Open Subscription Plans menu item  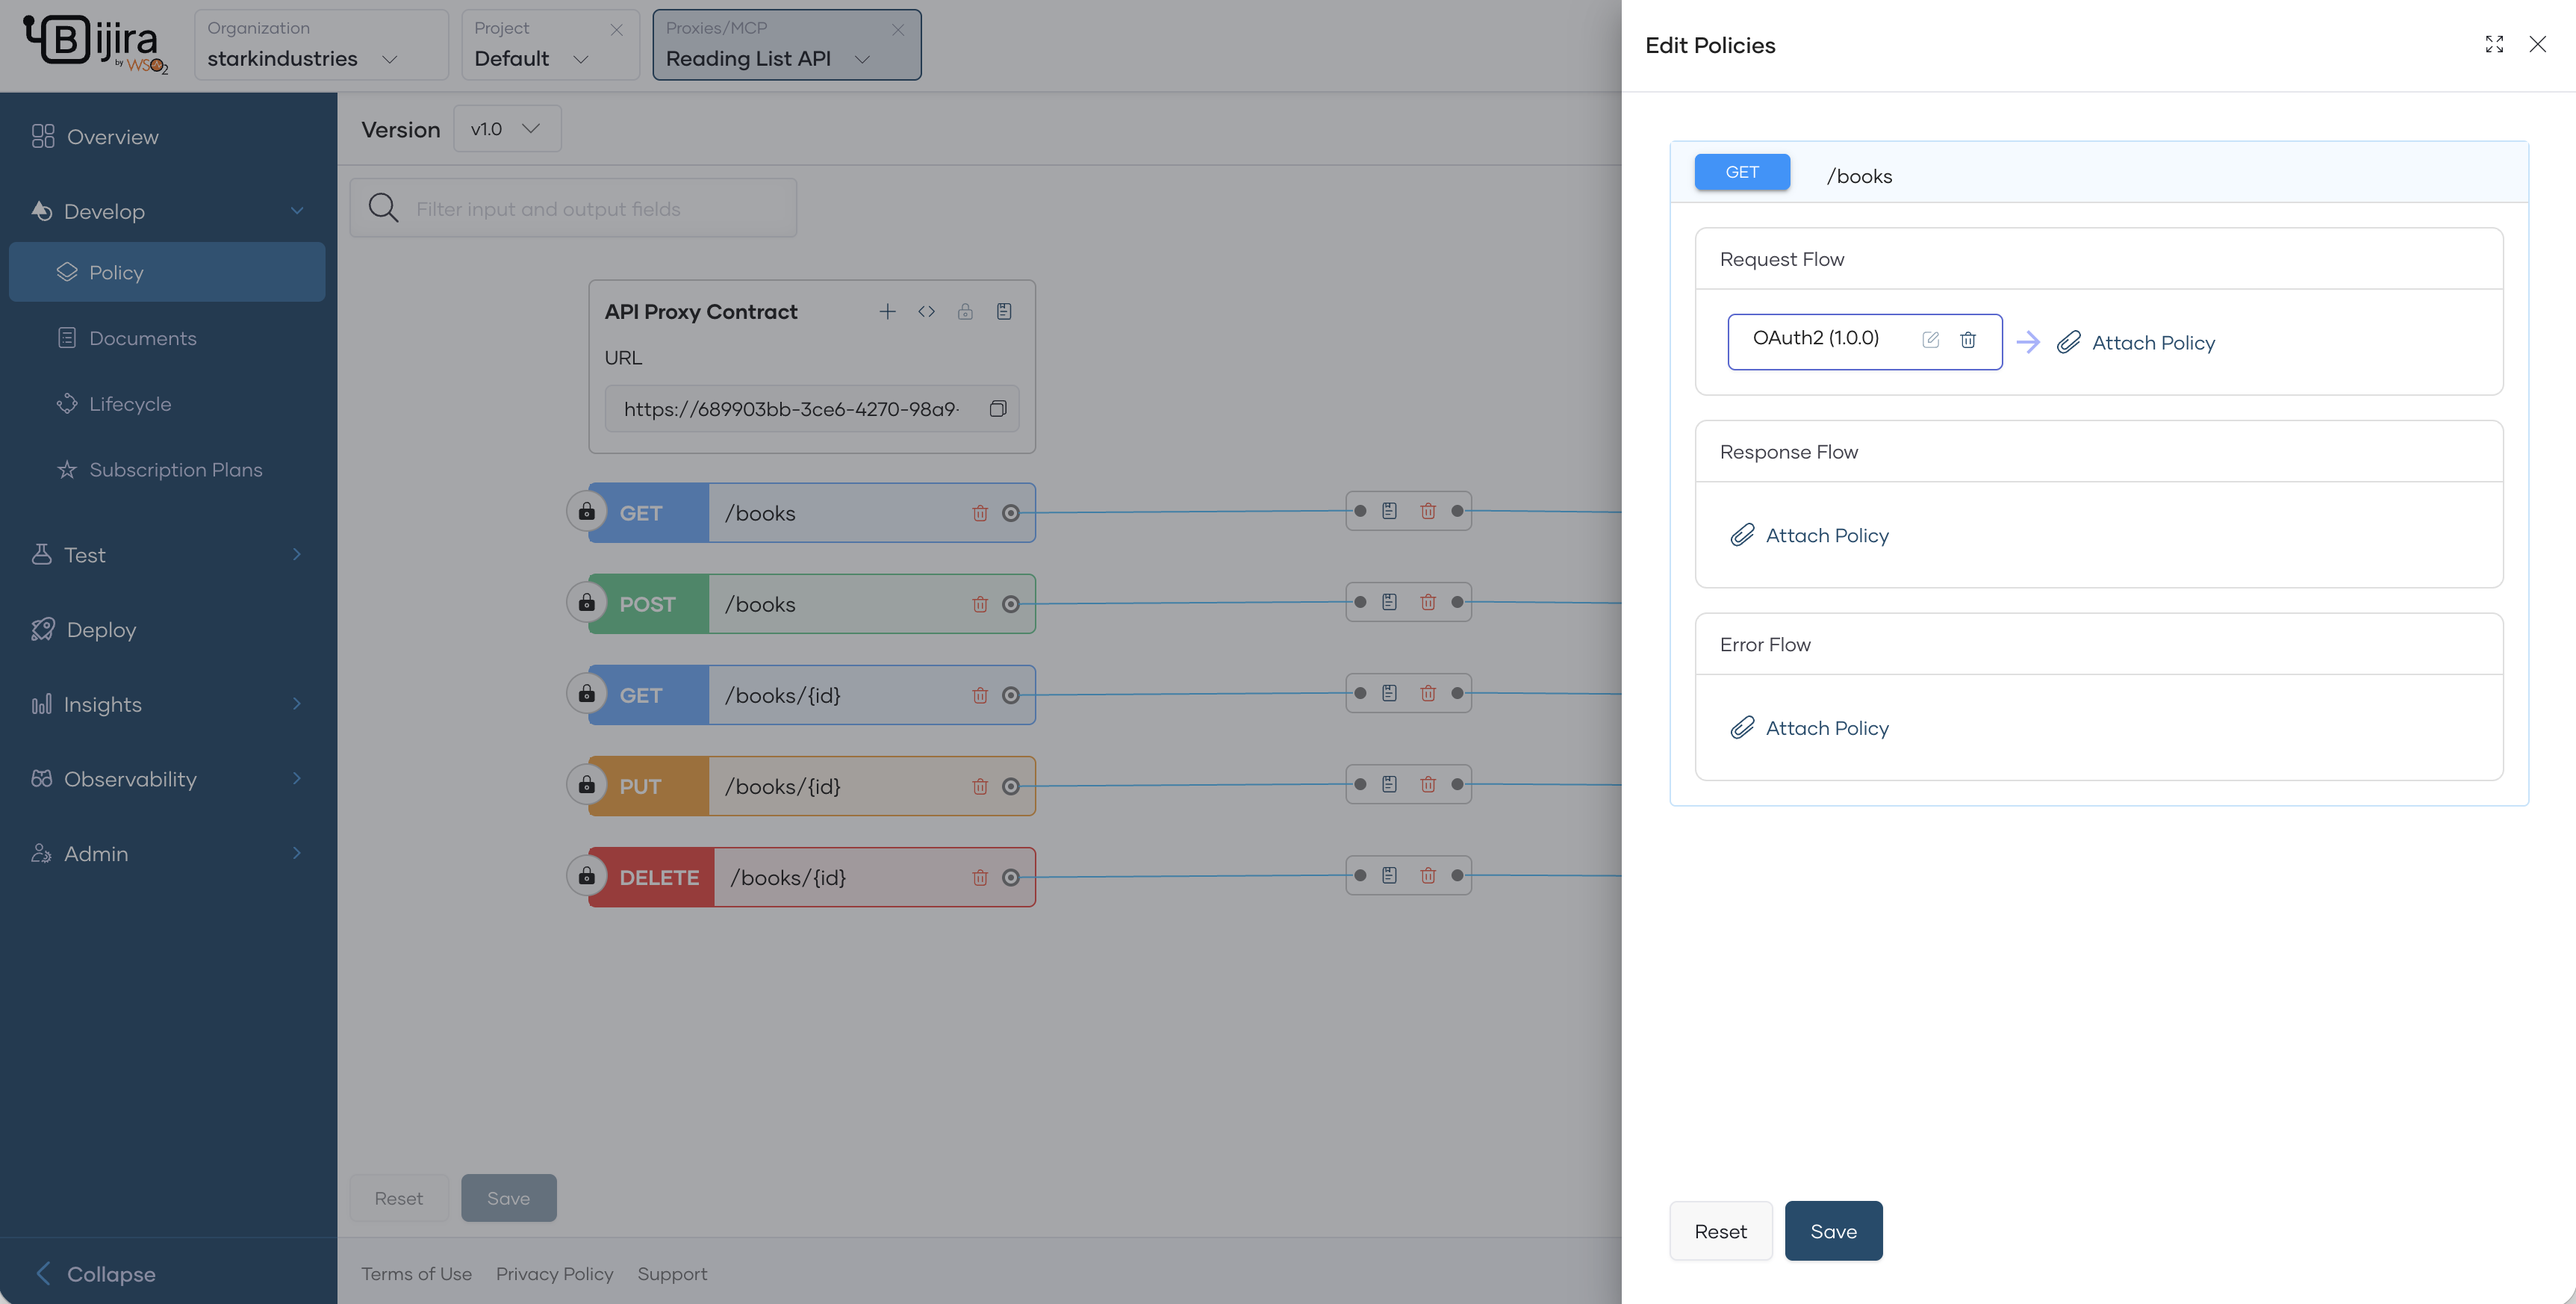point(175,469)
